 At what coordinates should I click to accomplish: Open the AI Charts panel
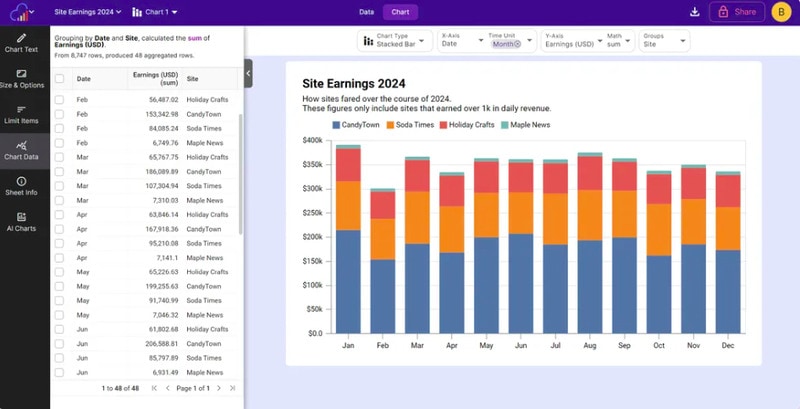tap(21, 221)
